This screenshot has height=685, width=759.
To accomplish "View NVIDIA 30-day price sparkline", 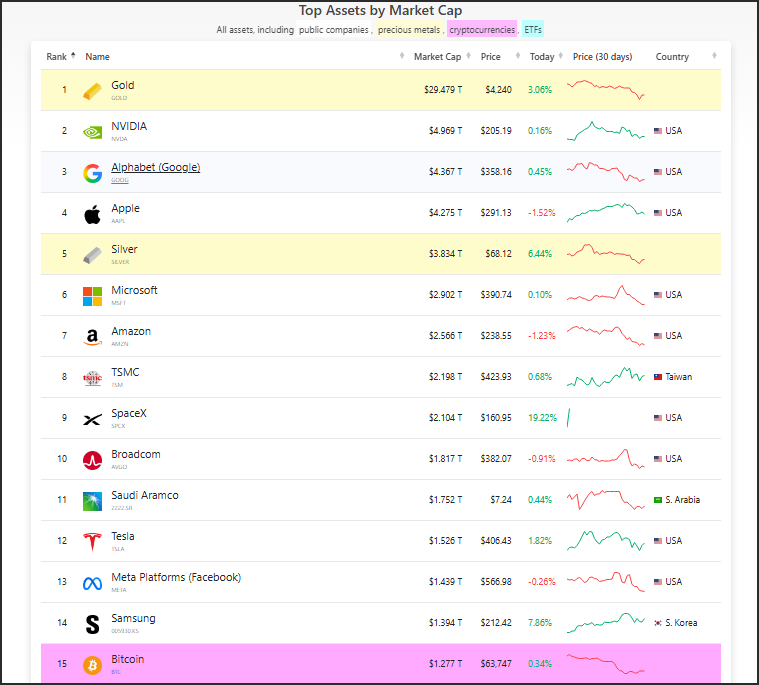I will [606, 131].
